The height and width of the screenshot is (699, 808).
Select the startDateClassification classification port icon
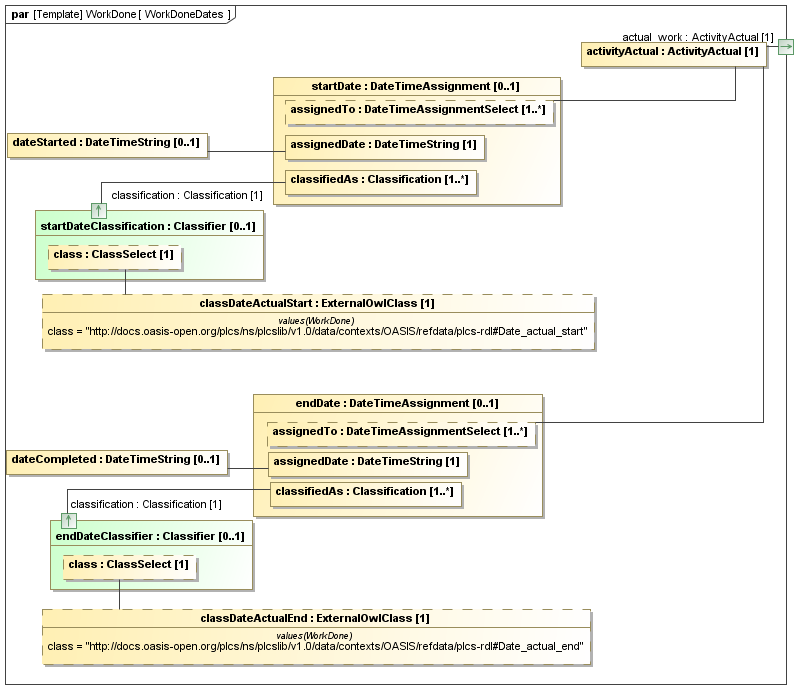pyautogui.click(x=98, y=210)
